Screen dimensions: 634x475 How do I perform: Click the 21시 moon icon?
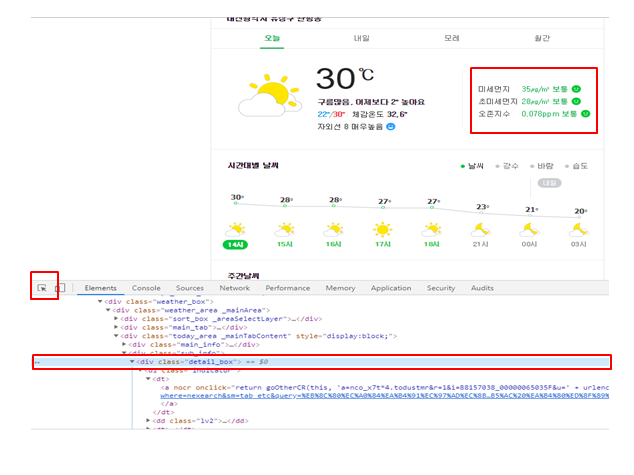481,230
